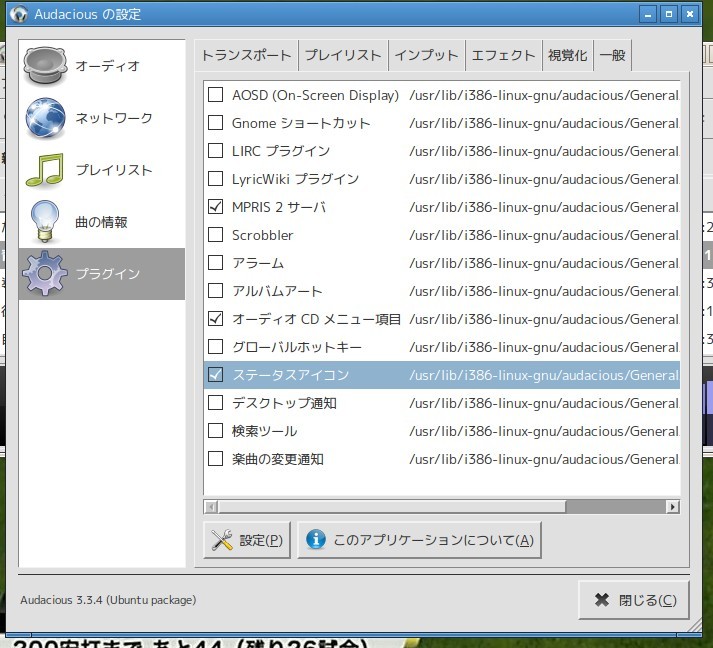
Task: Switch to エフェクト tab
Action: pyautogui.click(x=503, y=55)
